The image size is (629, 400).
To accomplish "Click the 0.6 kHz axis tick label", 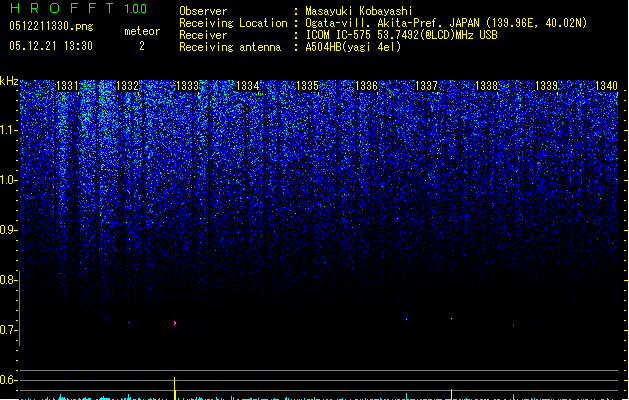I will pos(8,380).
